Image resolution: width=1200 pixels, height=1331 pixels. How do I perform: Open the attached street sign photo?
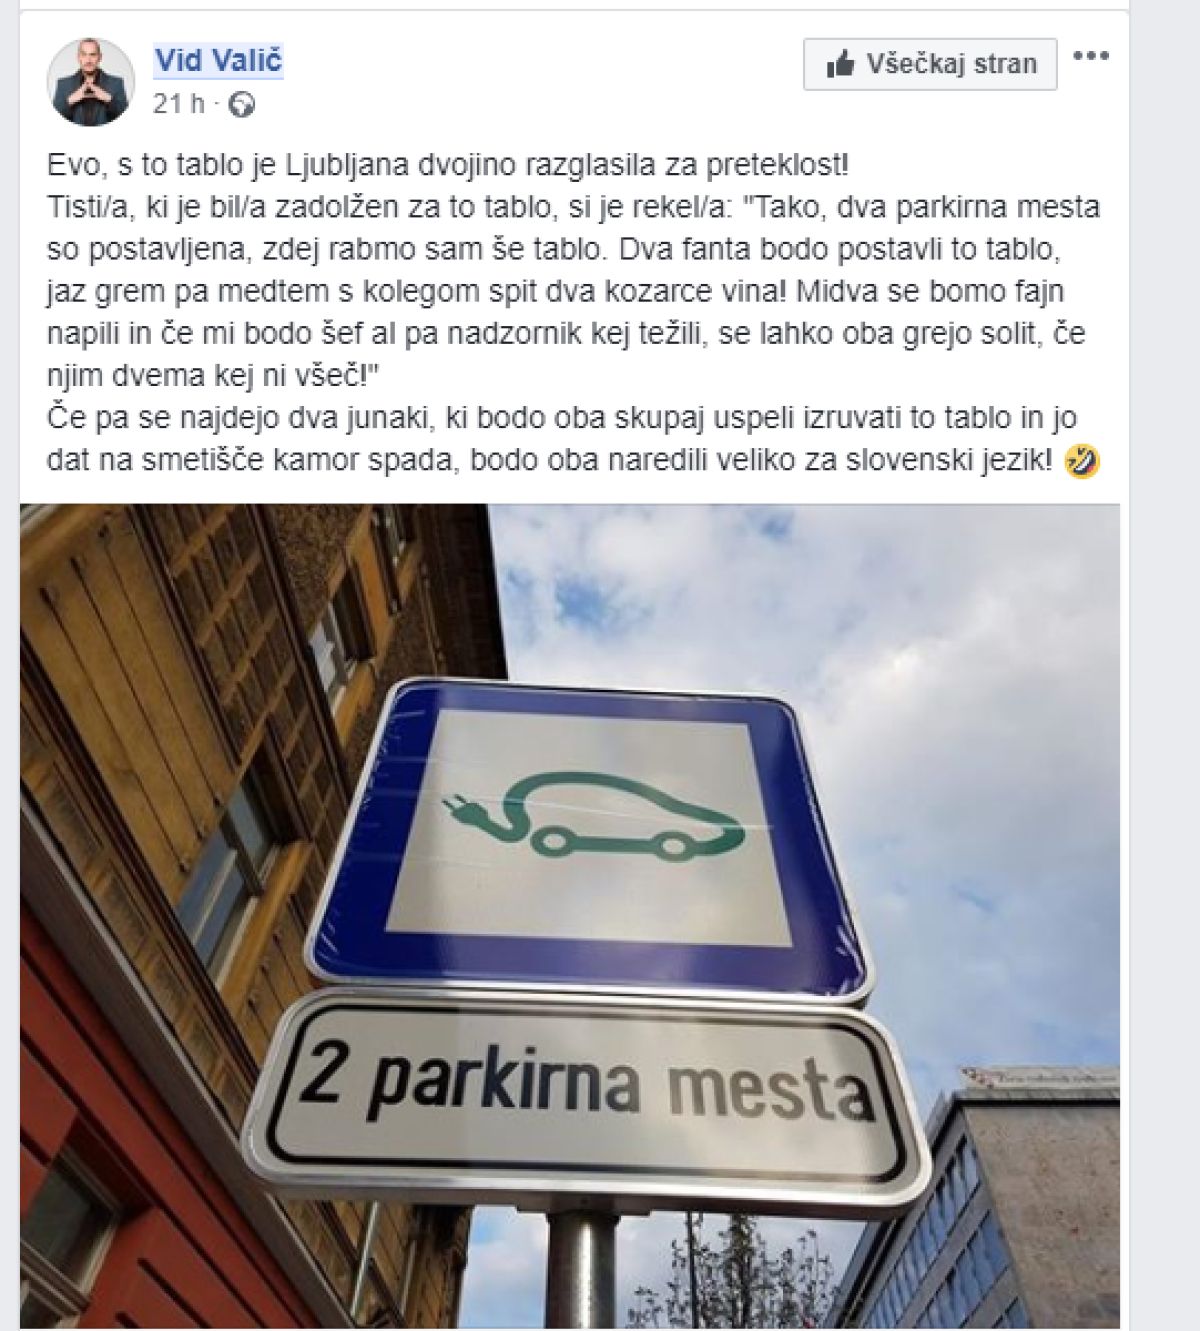coord(570,915)
